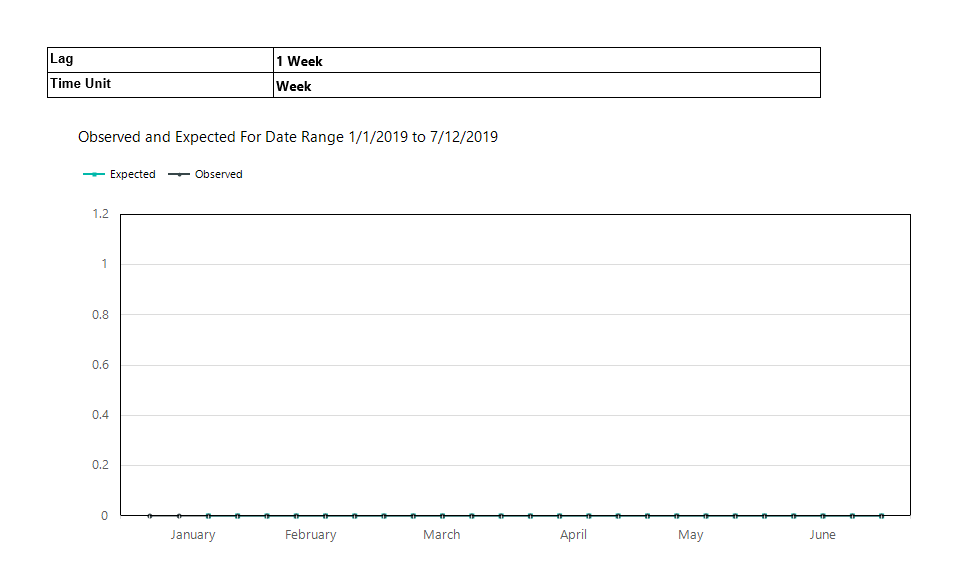The height and width of the screenshot is (587, 974).
Task: Click the 0.4 y-axis value
Action: point(101,415)
